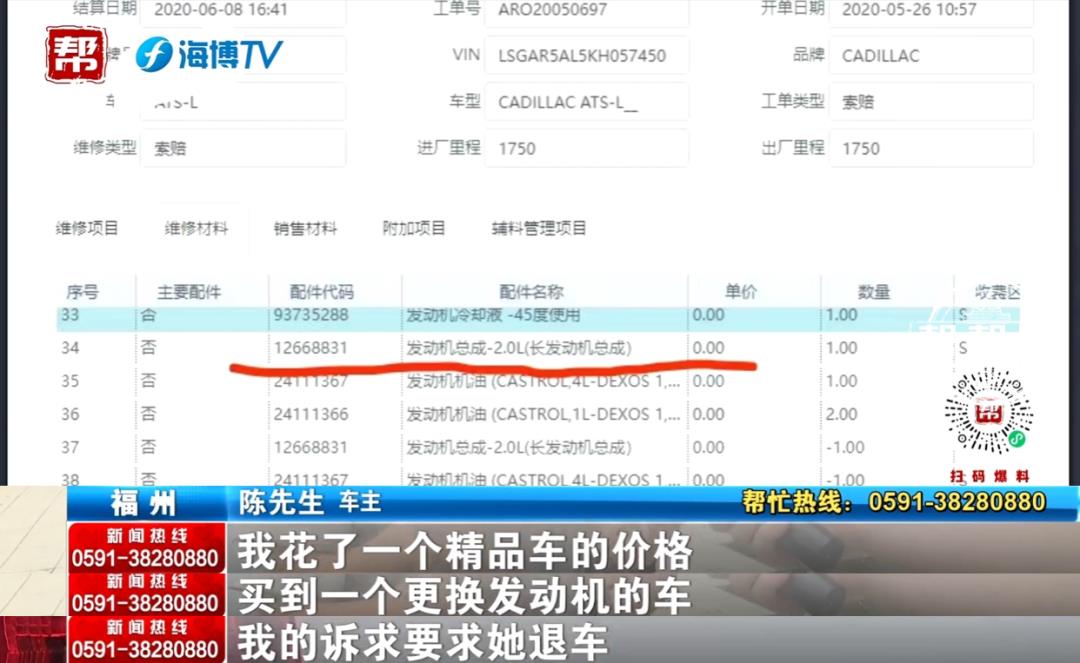Click the 0.00 price in row 37
Viewport: 1080px width, 663px height.
pos(708,447)
